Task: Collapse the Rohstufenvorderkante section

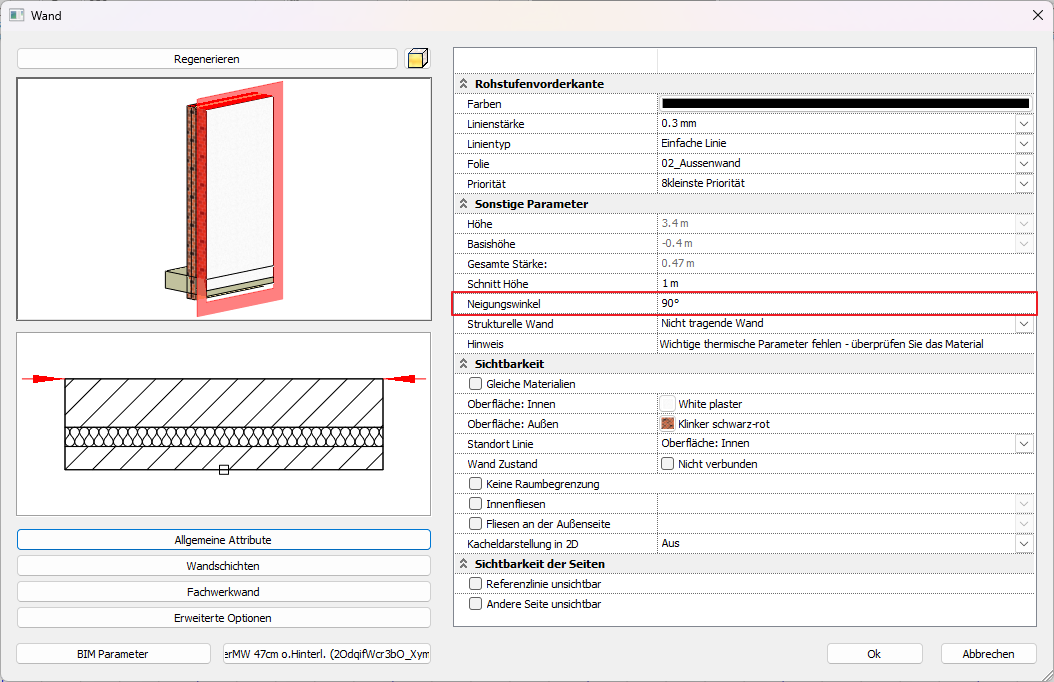Action: [463, 84]
